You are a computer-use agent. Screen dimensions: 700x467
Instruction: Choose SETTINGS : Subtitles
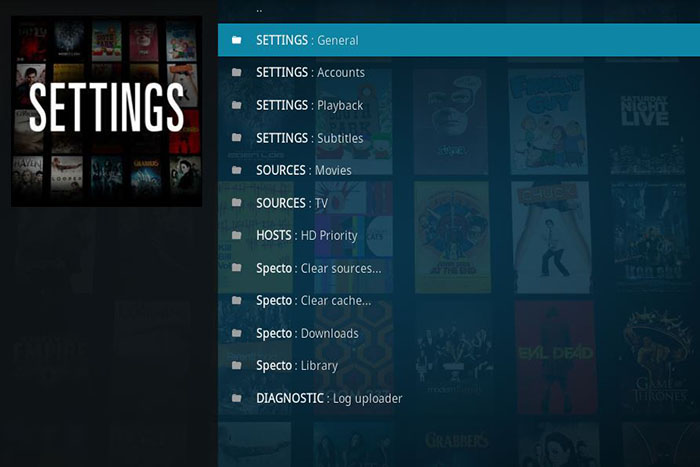coord(459,138)
